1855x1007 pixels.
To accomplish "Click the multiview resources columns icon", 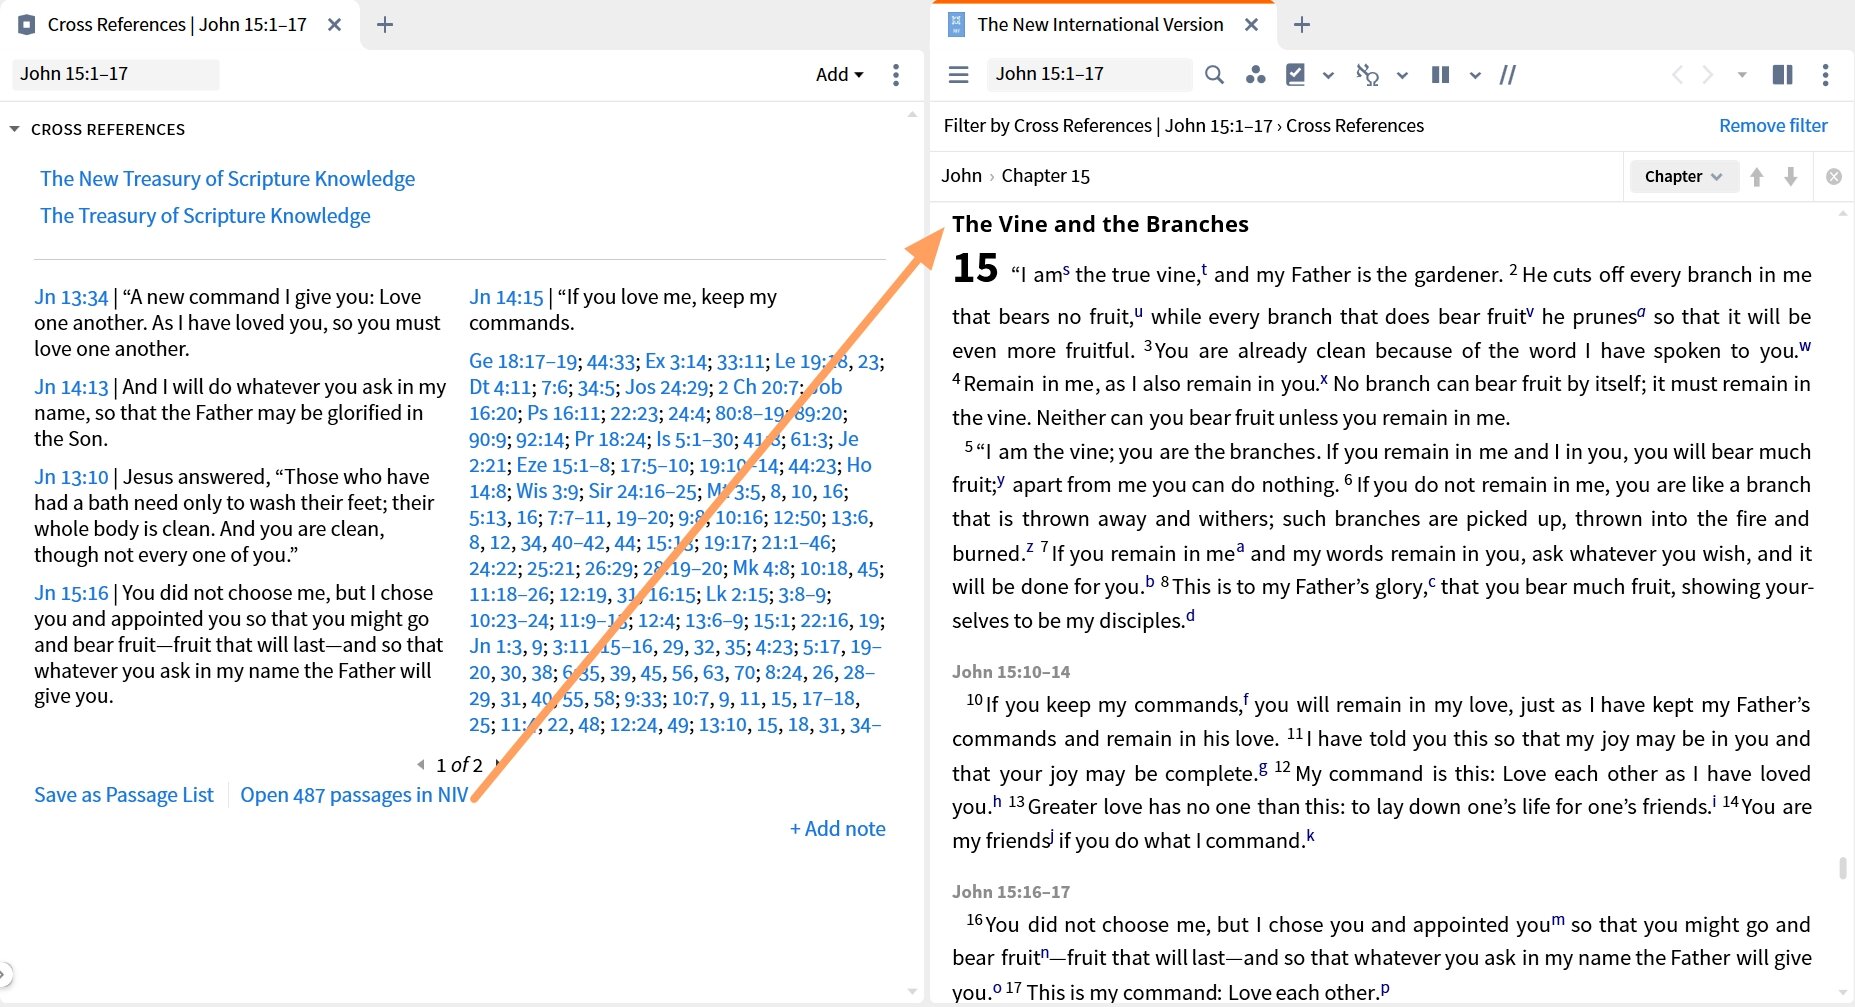I will pyautogui.click(x=1441, y=74).
